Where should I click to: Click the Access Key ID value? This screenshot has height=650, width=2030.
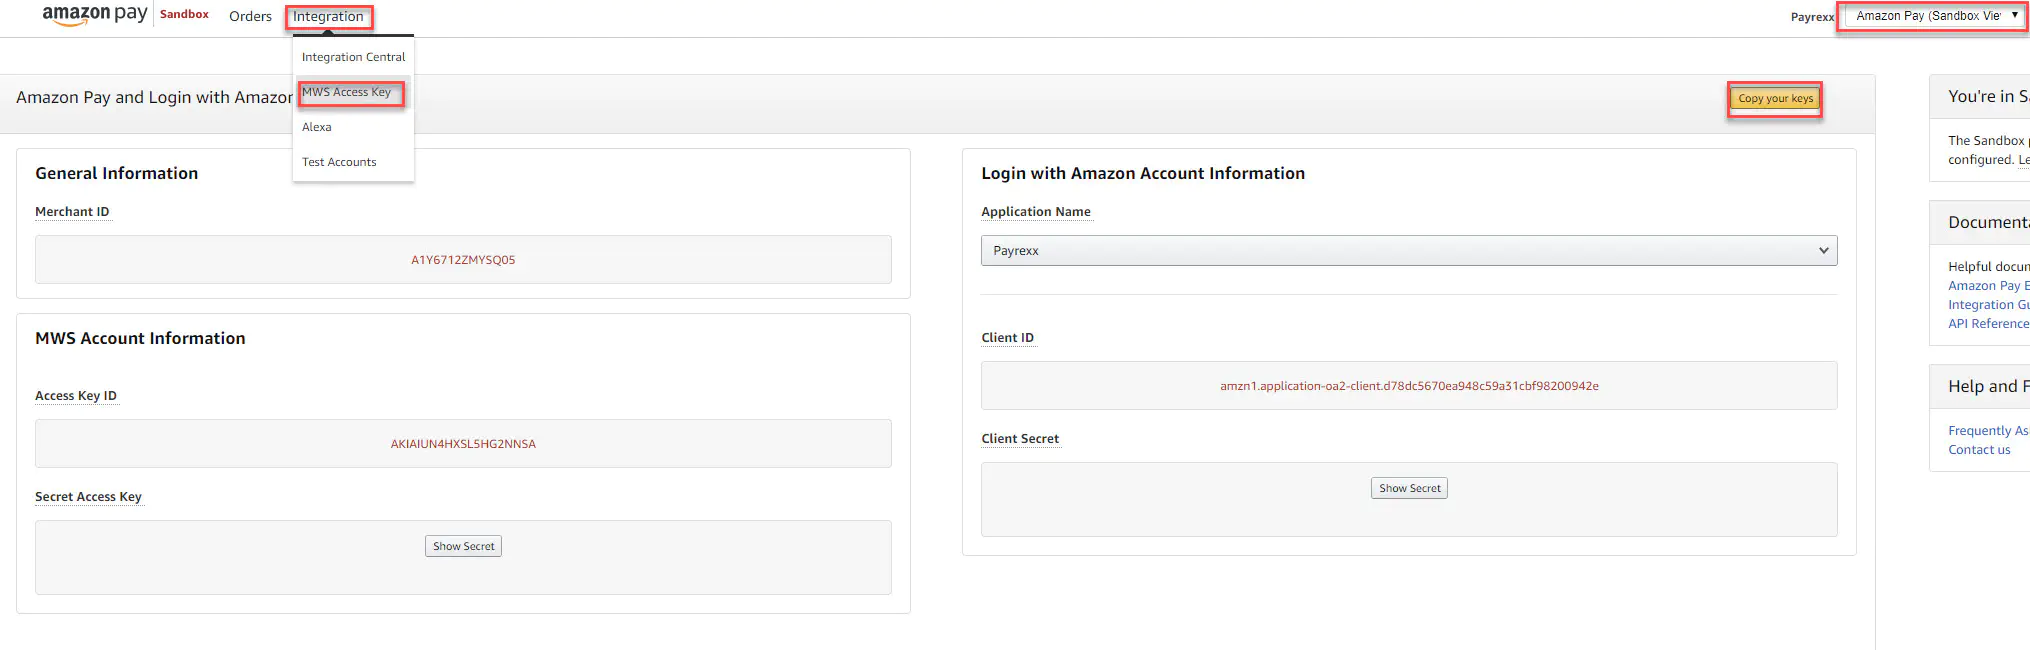(463, 444)
